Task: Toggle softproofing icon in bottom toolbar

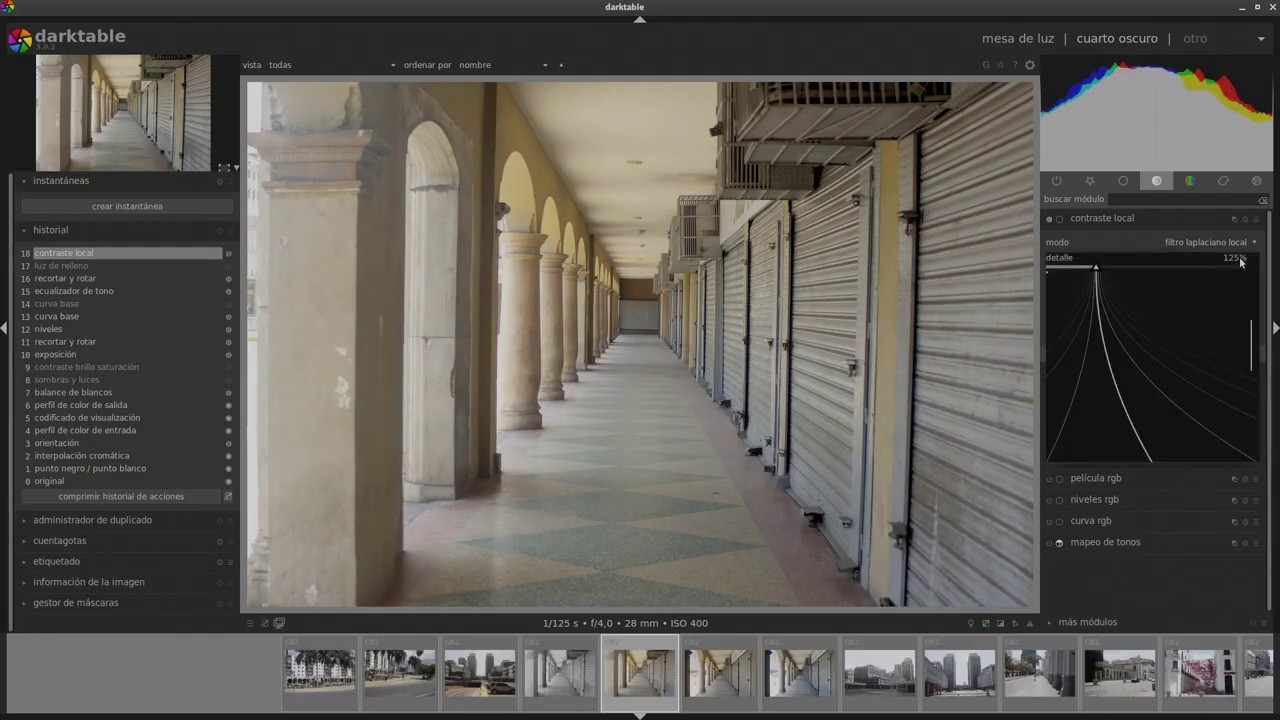Action: [1015, 623]
